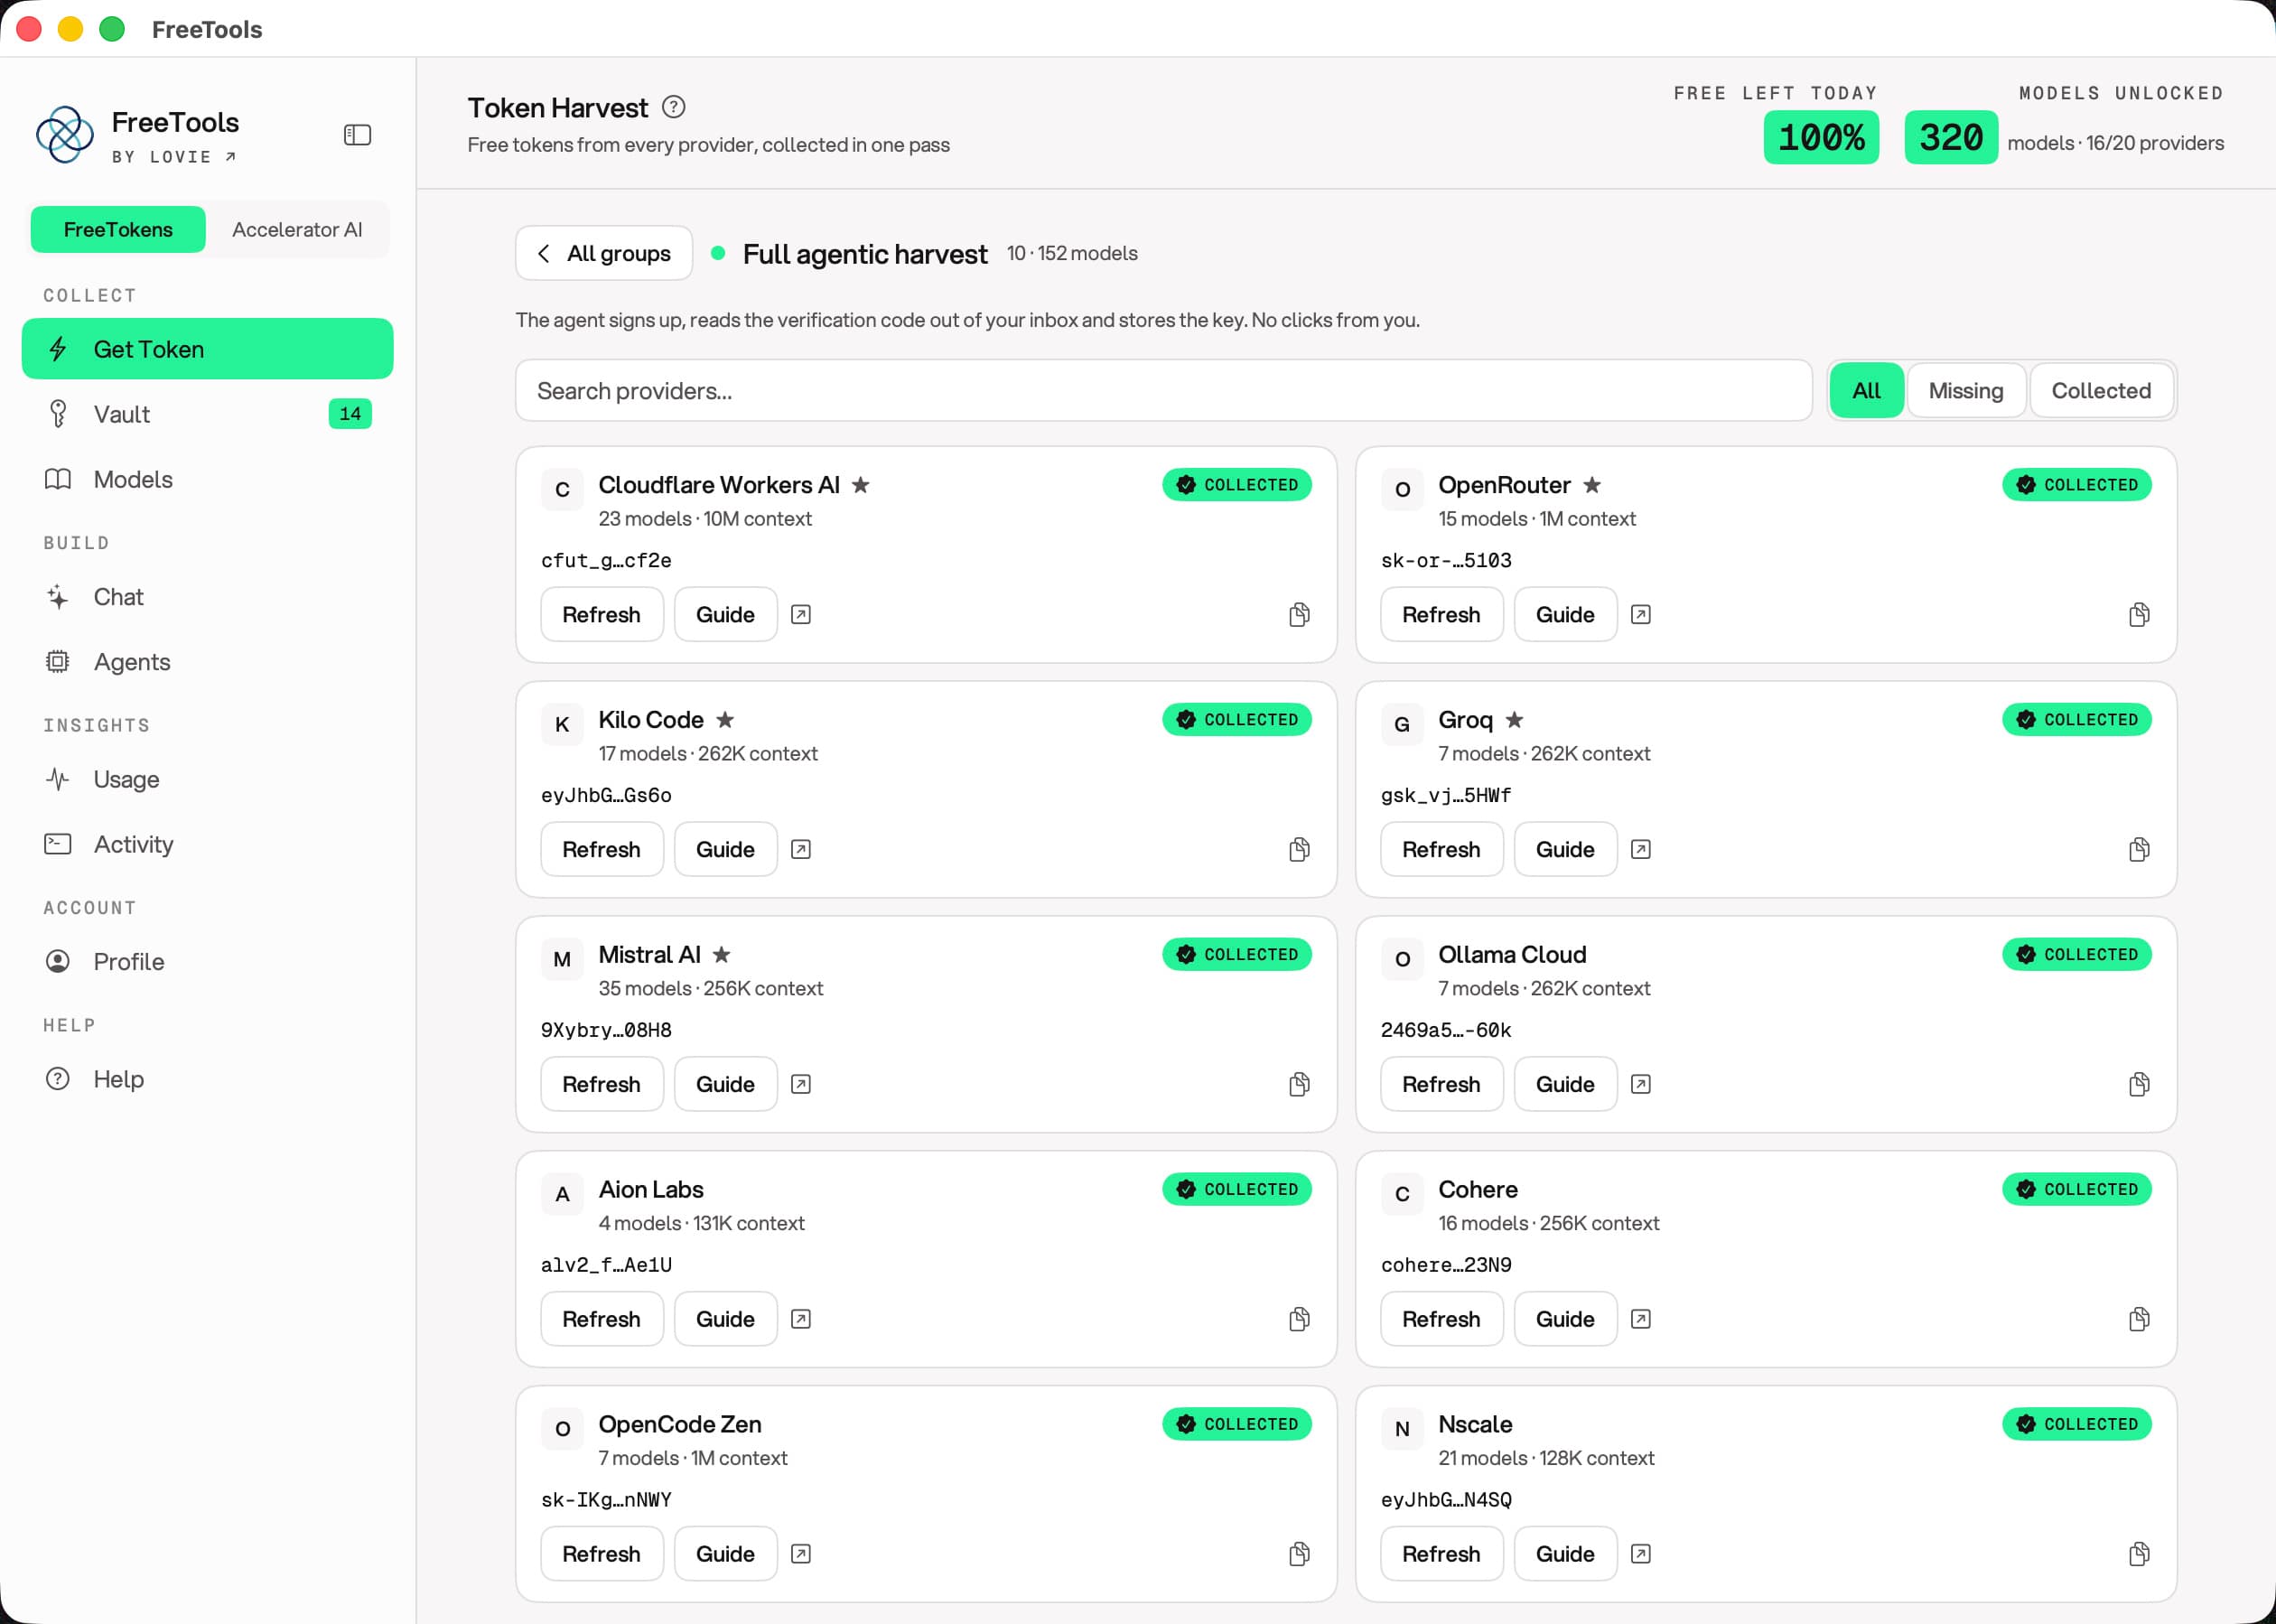This screenshot has height=1624, width=2276.
Task: Open the Guide for Cohere
Action: [x=1565, y=1319]
